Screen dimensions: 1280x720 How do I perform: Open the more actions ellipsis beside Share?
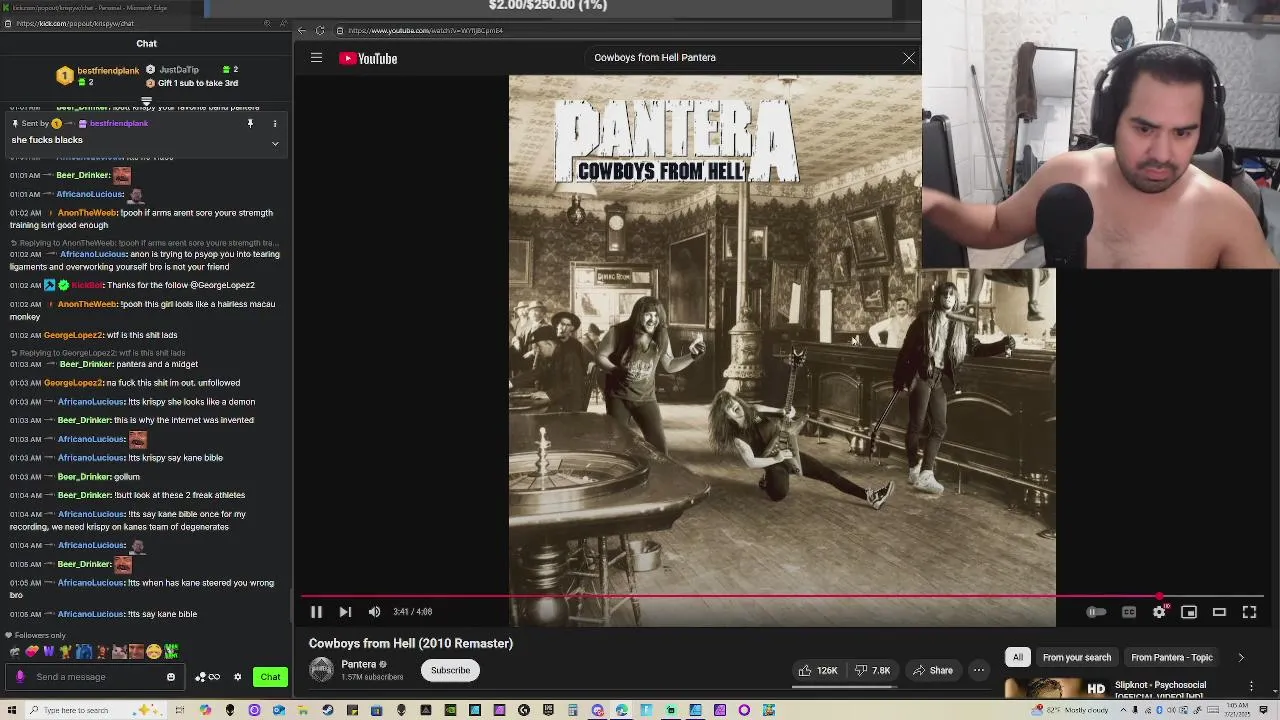[979, 670]
